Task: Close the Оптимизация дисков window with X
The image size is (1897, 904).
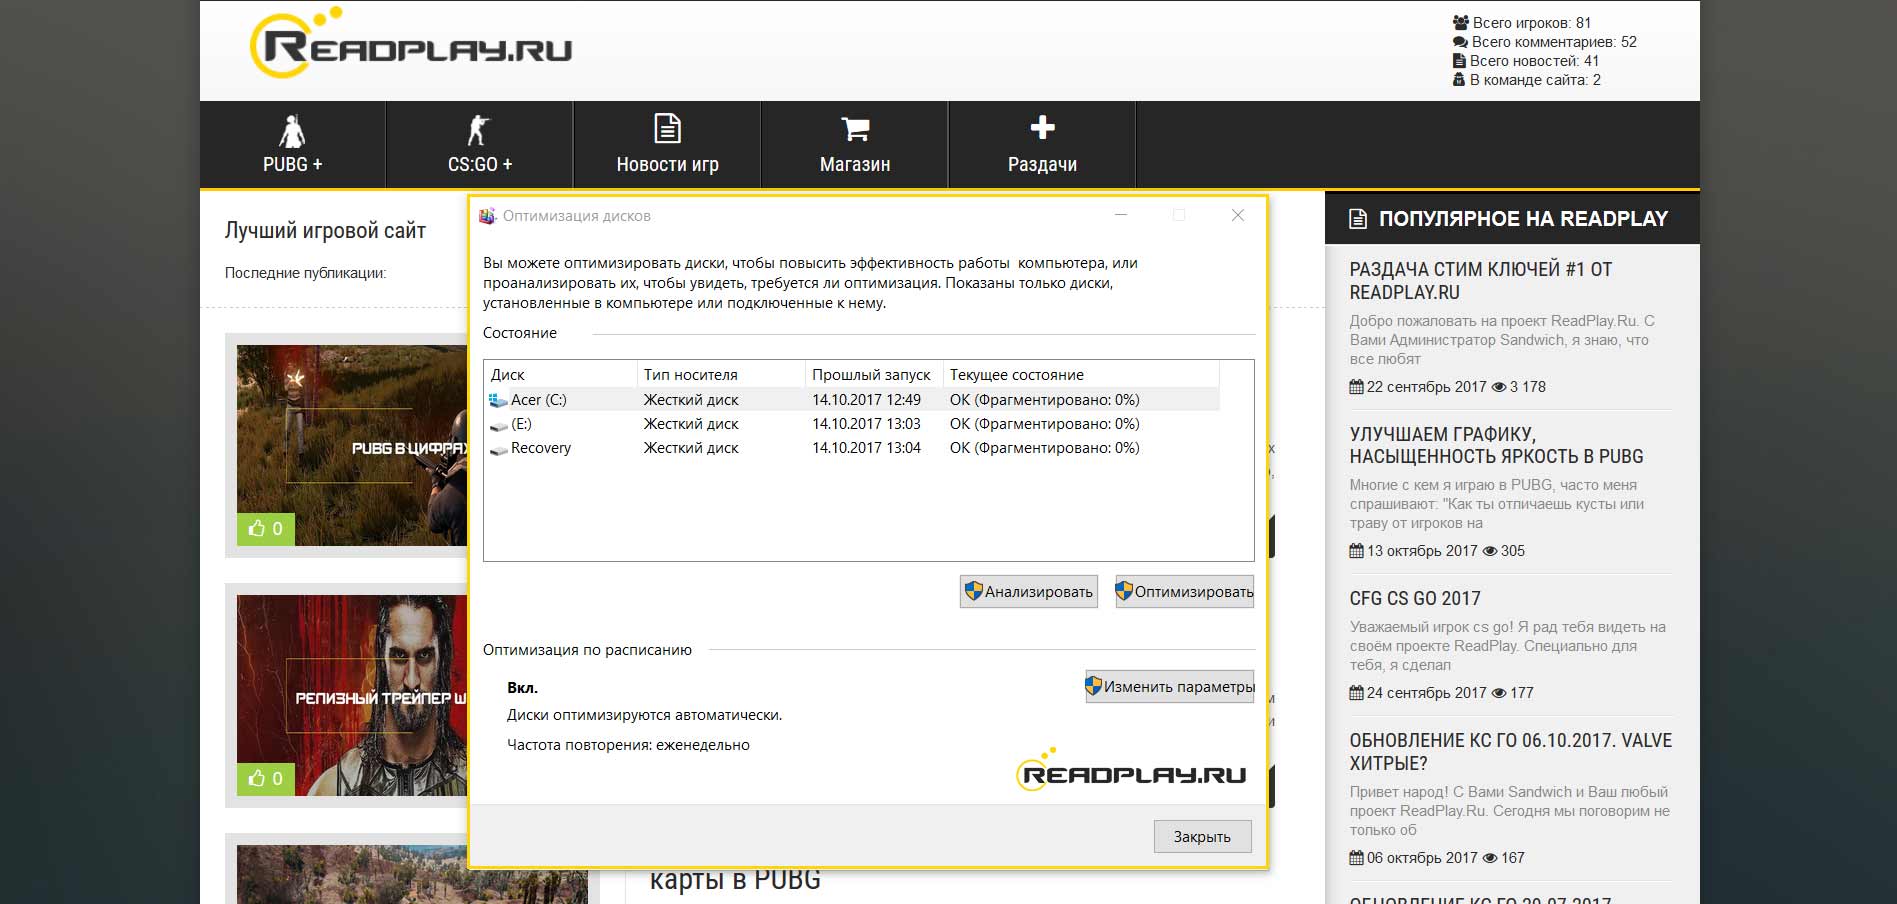Action: click(1237, 215)
